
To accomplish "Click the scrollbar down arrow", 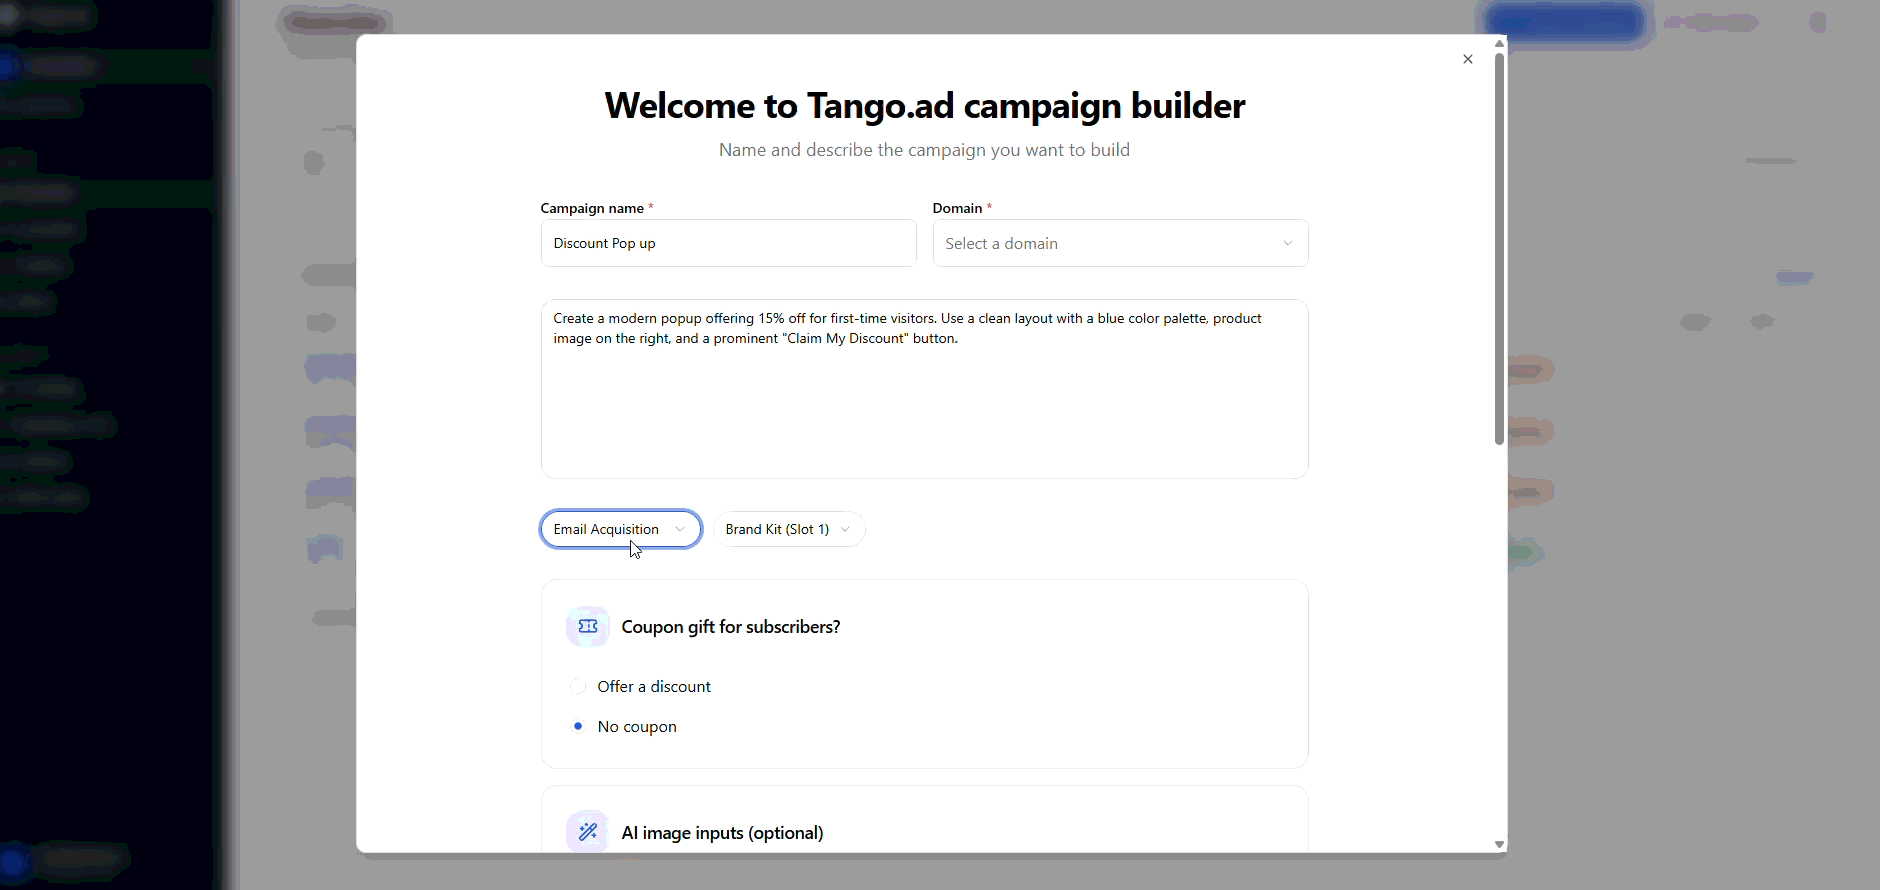I will (1499, 845).
